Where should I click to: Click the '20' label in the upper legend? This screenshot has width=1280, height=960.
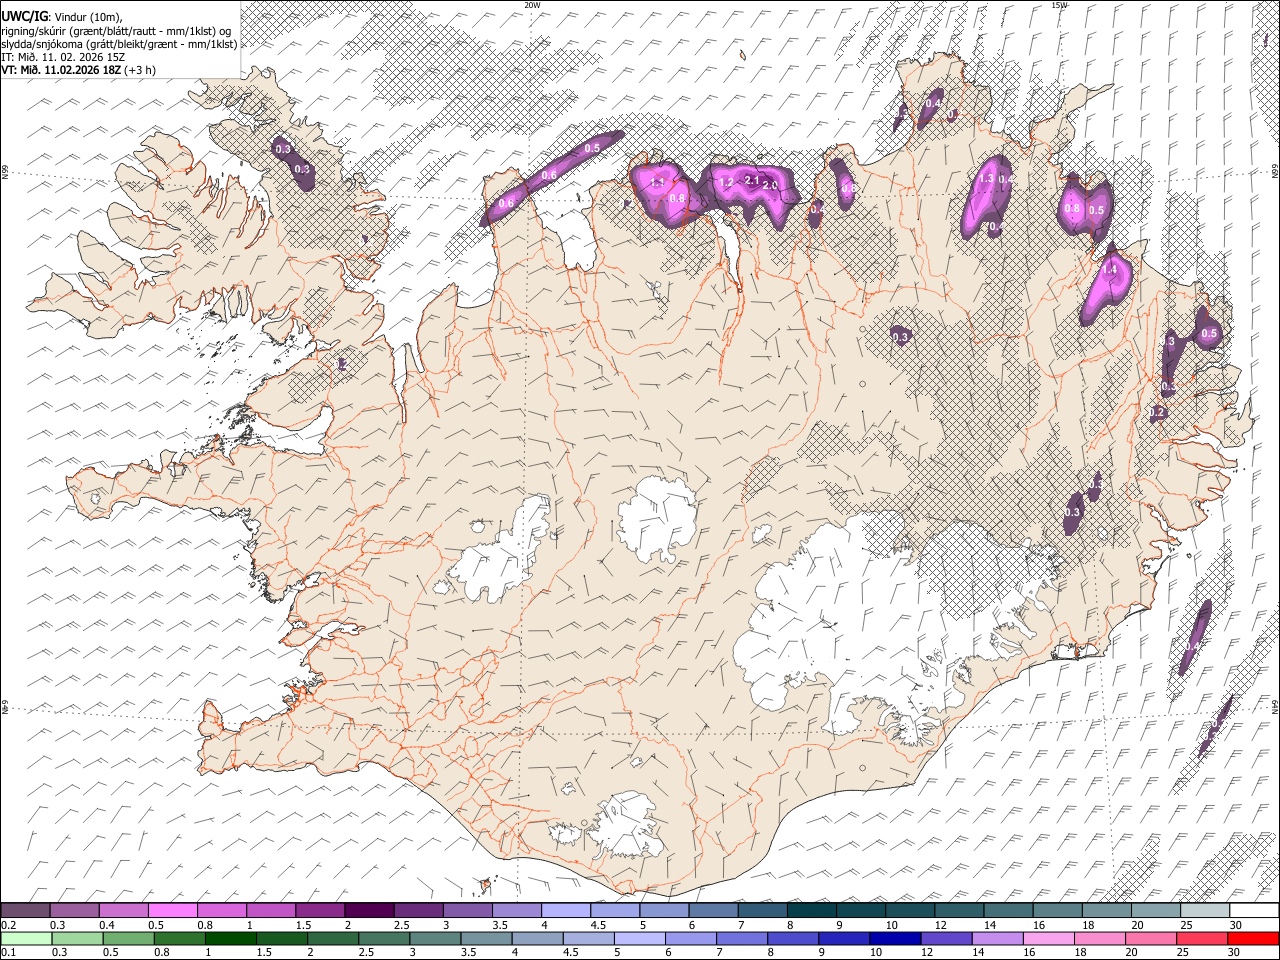[1138, 925]
